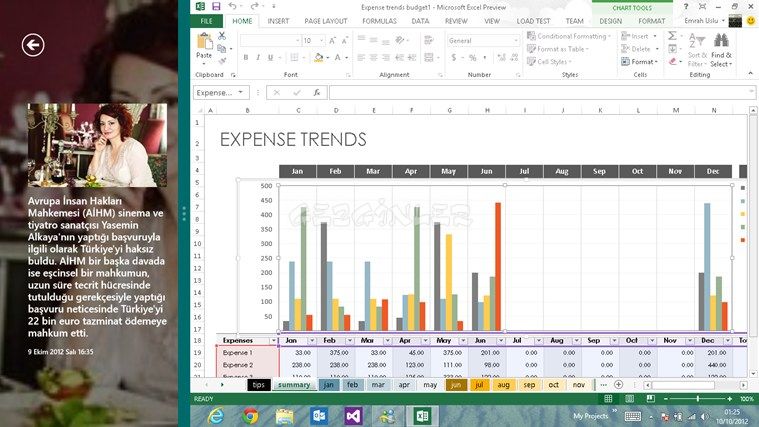
Task: Toggle Underline formatting
Action: coord(270,58)
